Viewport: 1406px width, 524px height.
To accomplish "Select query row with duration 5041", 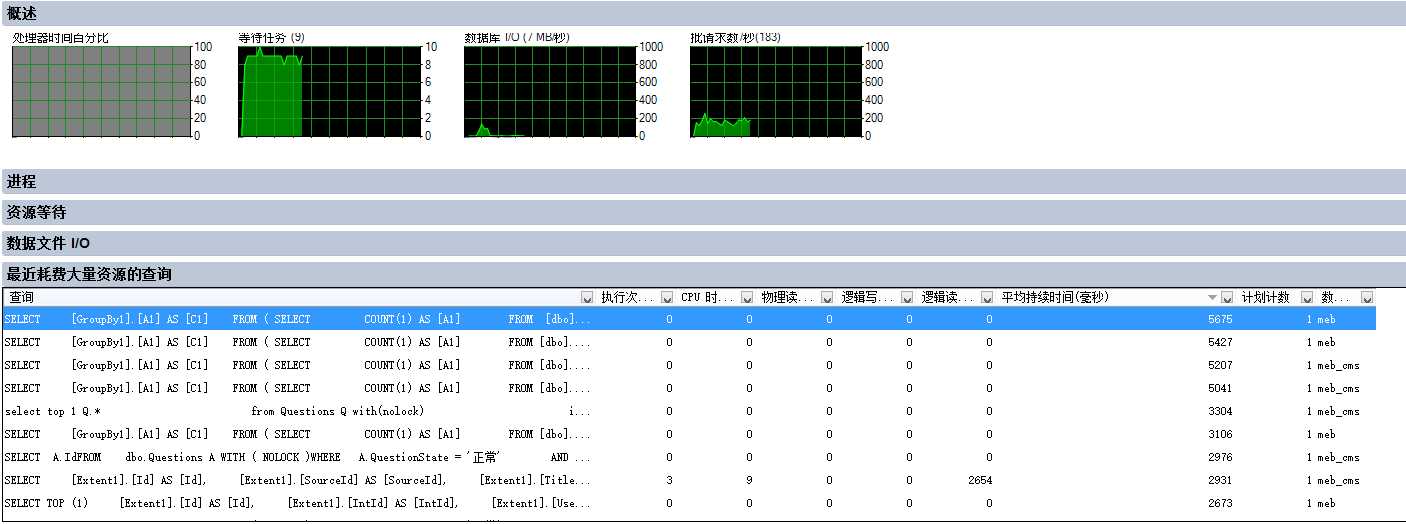I will pyautogui.click(x=689, y=388).
